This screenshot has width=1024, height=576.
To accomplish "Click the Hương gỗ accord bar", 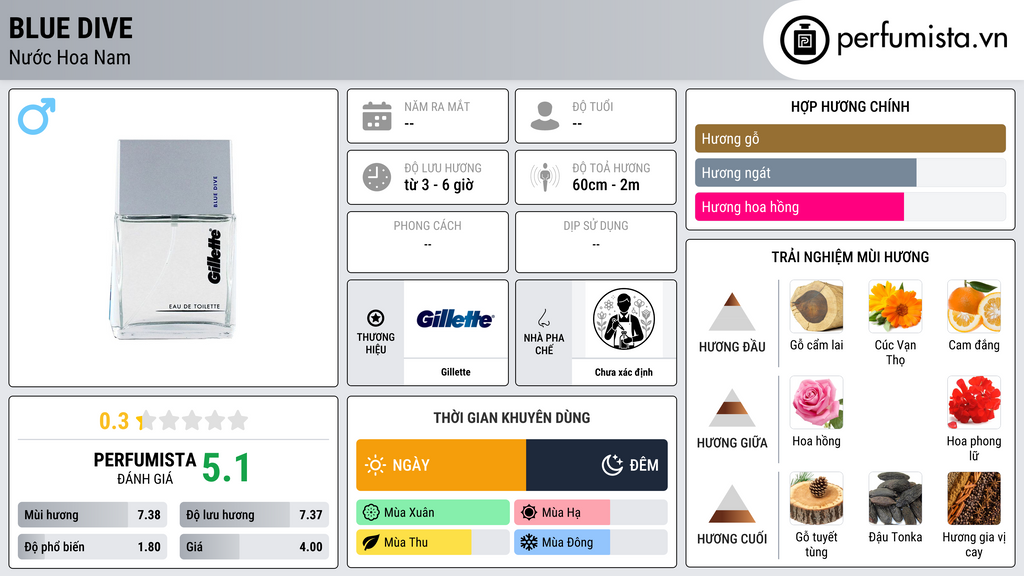I will coord(850,138).
